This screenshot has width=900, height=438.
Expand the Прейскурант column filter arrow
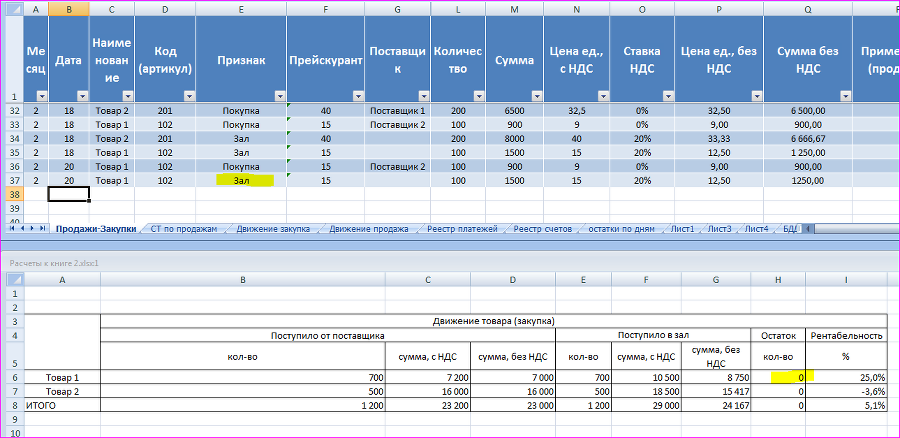tap(358, 96)
